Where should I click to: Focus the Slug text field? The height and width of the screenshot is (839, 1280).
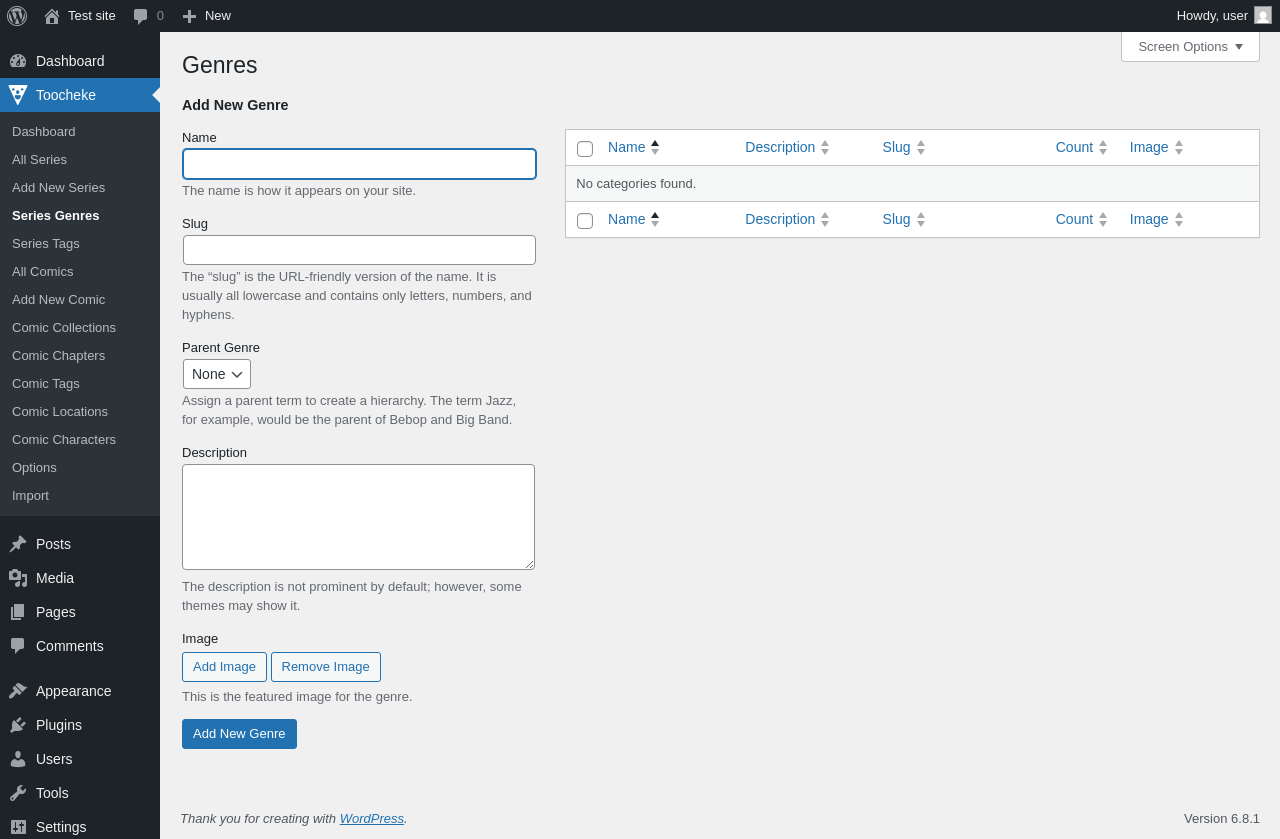359,250
